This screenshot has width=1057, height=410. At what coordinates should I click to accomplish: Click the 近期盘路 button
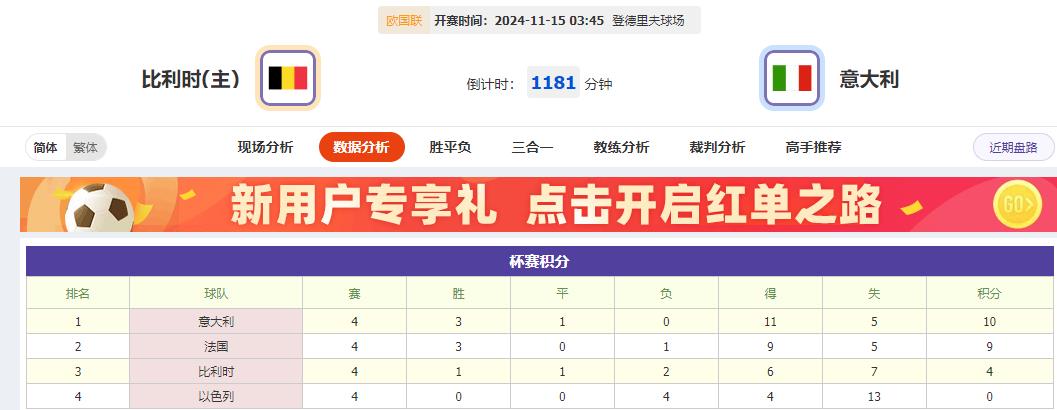click(1013, 147)
